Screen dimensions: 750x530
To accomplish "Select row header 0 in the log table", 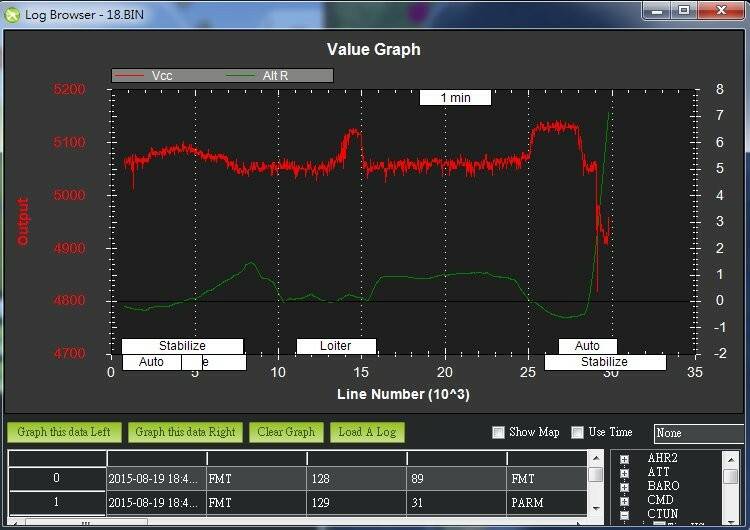I will 57,478.
